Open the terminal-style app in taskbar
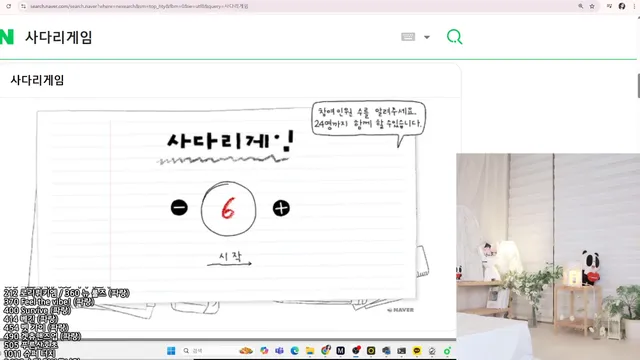Image resolution: width=640 pixels, height=360 pixels. (402, 351)
